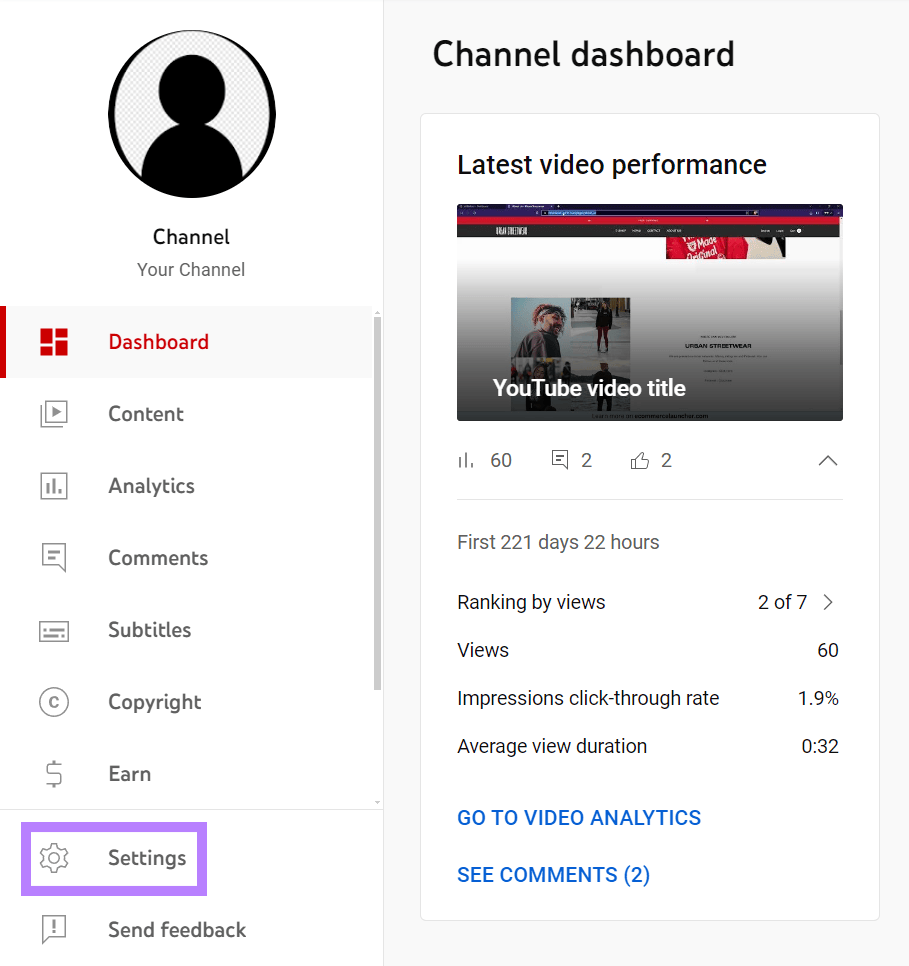The image size is (909, 966).
Task: Open Send feedback via its exclamation icon
Action: point(53,929)
